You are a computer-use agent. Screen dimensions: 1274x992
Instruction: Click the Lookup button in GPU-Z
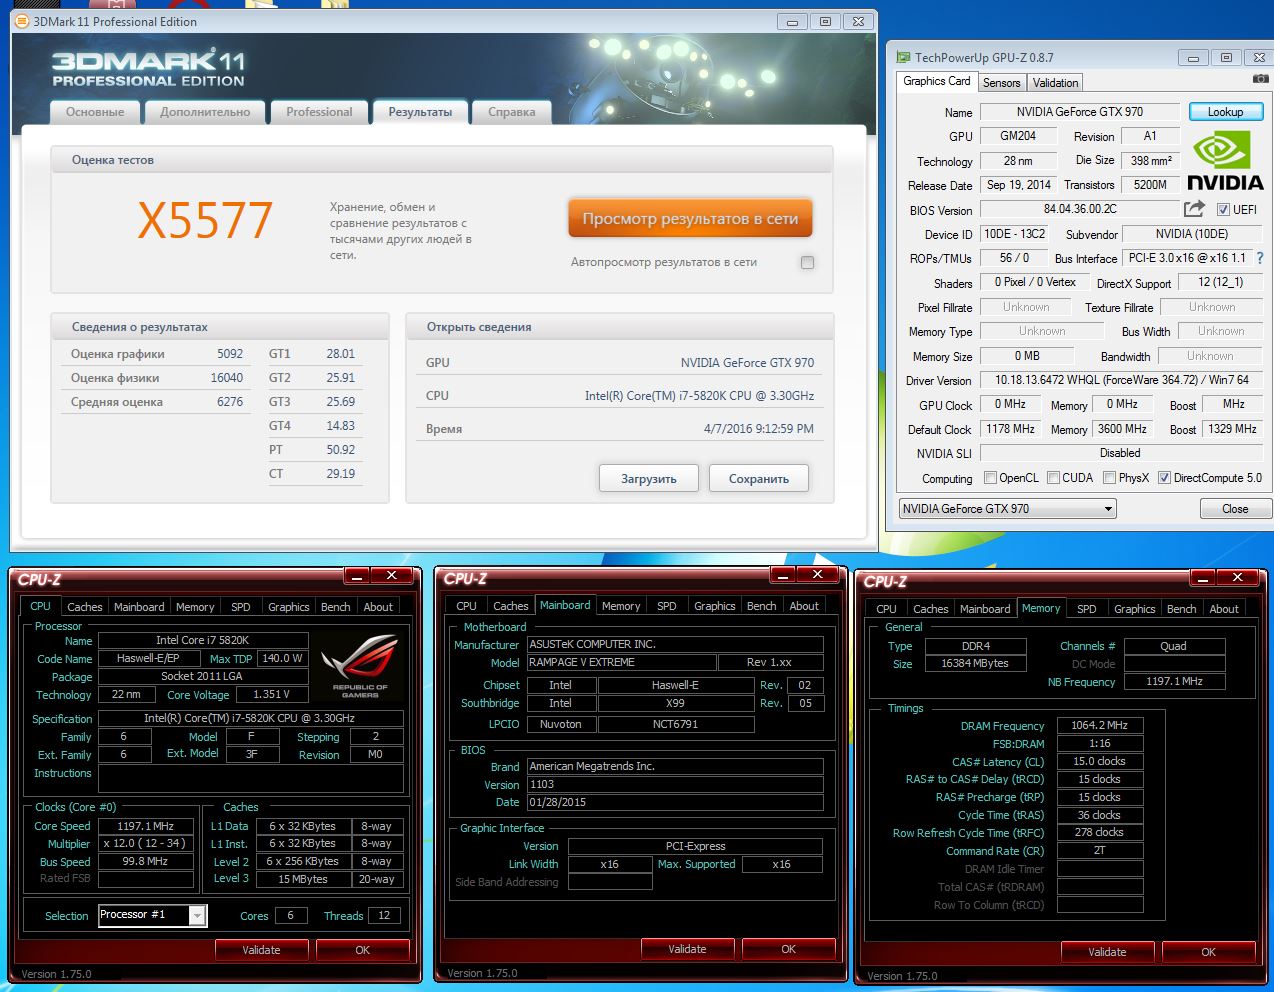point(1225,112)
